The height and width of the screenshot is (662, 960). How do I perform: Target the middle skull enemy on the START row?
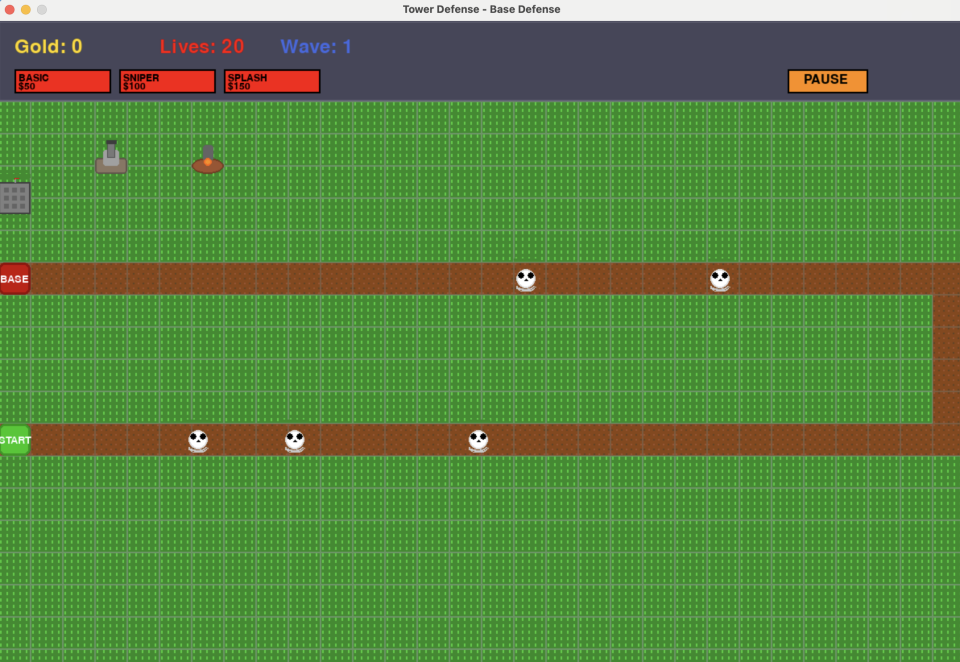coord(294,440)
